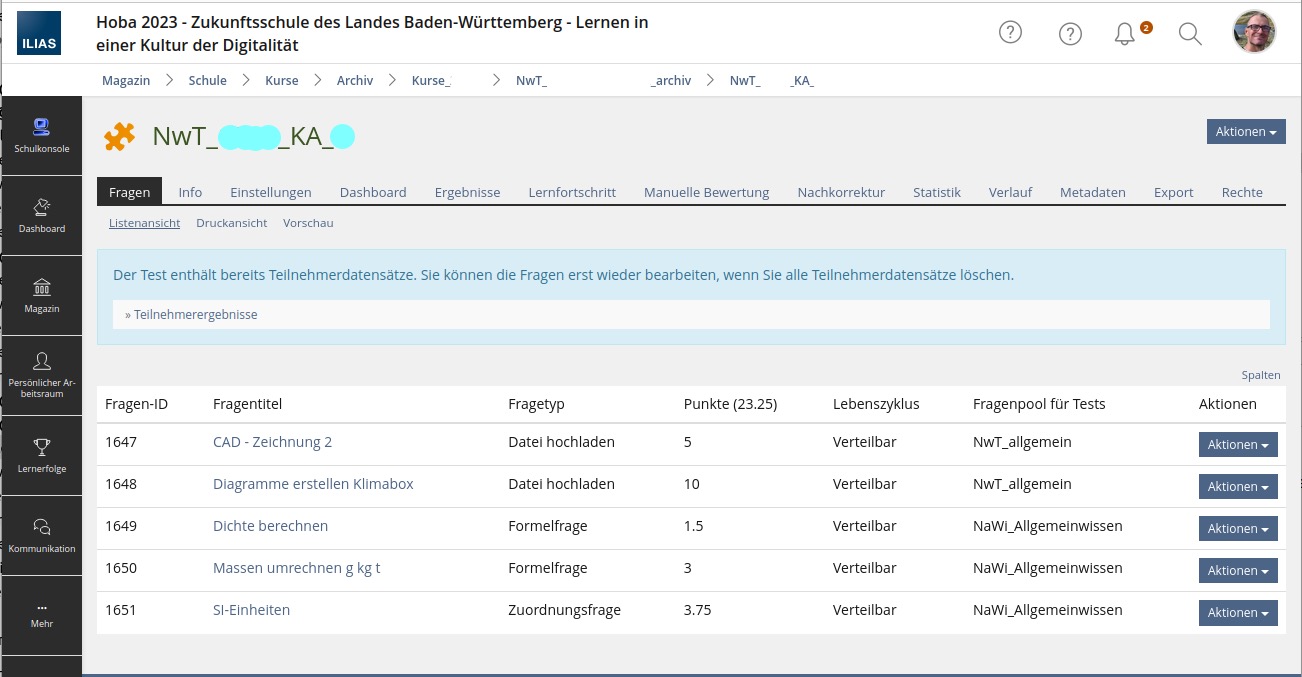Go to Dashboard in the sidebar

(42, 216)
